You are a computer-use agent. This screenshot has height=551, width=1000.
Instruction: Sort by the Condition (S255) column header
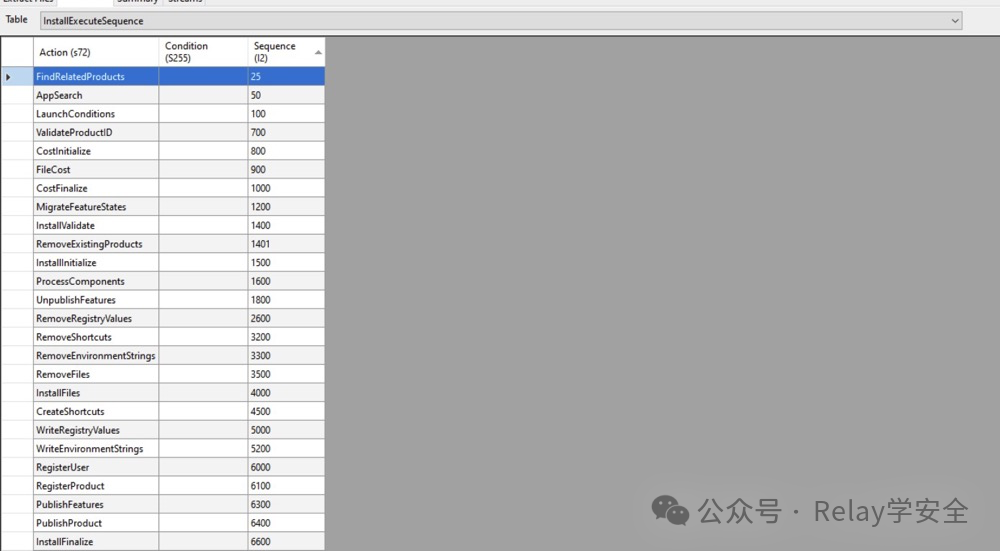[x=203, y=52]
